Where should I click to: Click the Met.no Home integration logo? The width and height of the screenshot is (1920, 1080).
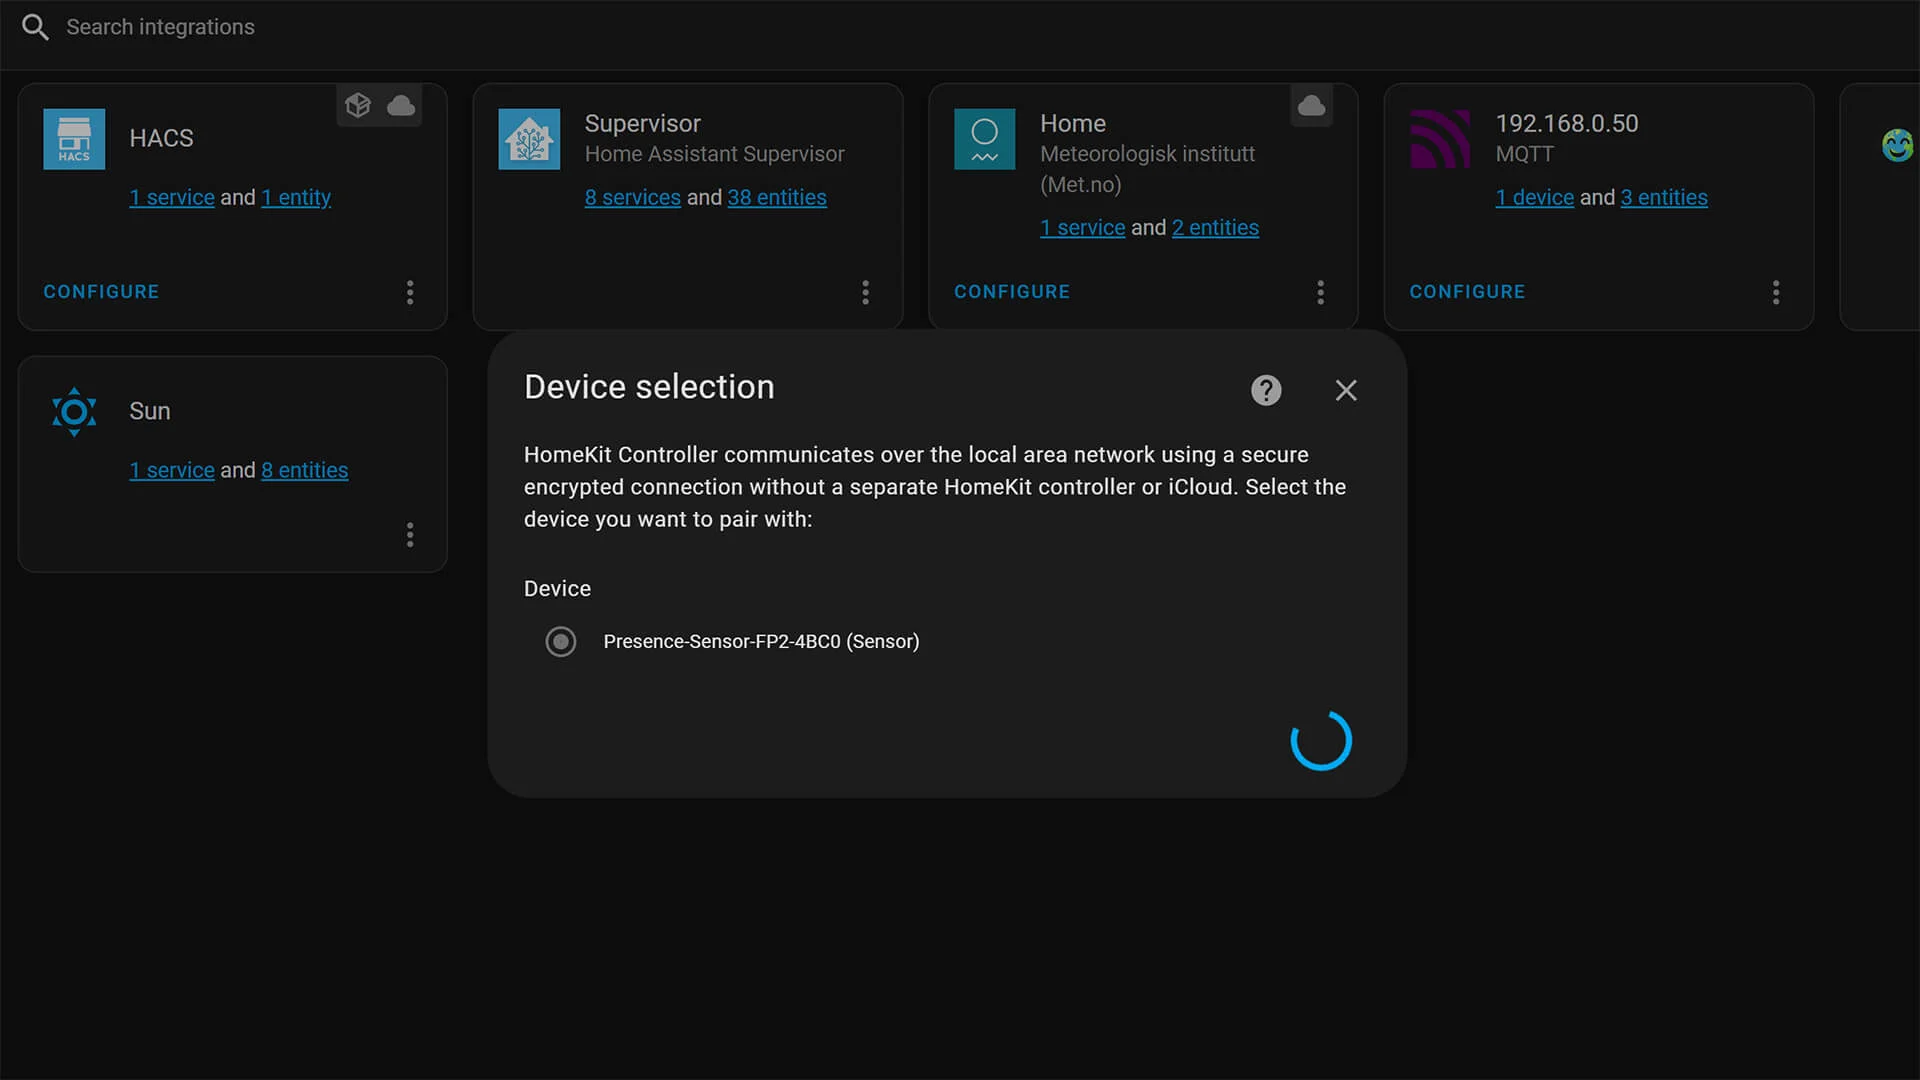pyautogui.click(x=984, y=139)
